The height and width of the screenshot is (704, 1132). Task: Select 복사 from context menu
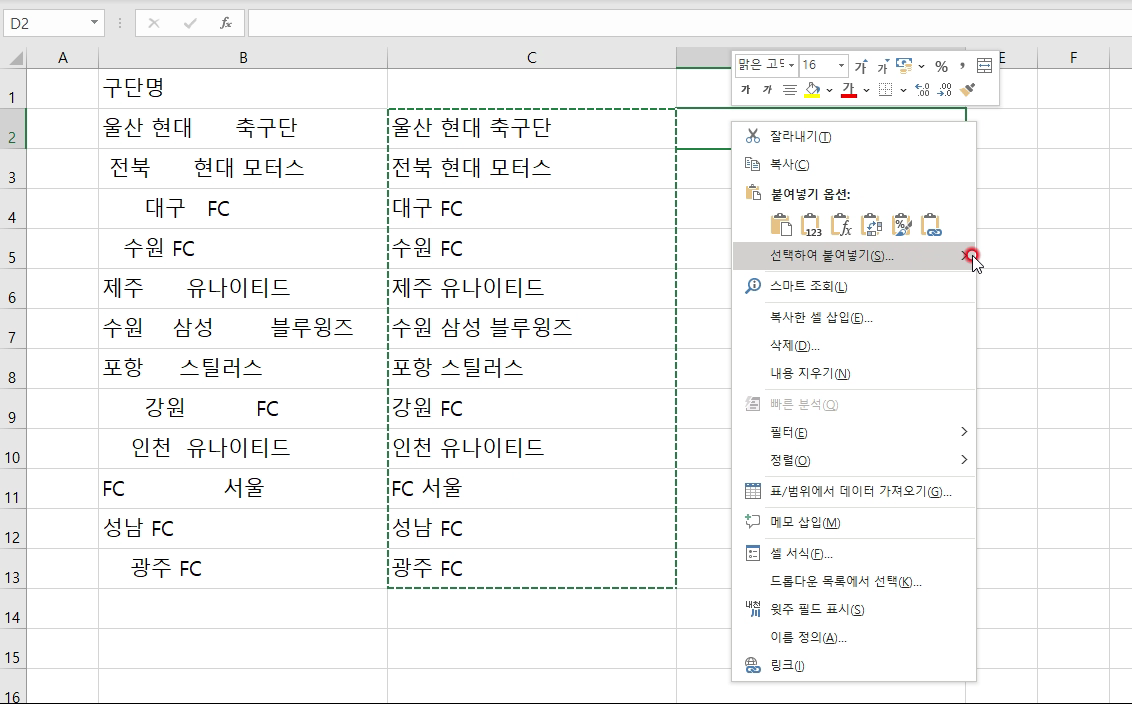[x=854, y=165]
